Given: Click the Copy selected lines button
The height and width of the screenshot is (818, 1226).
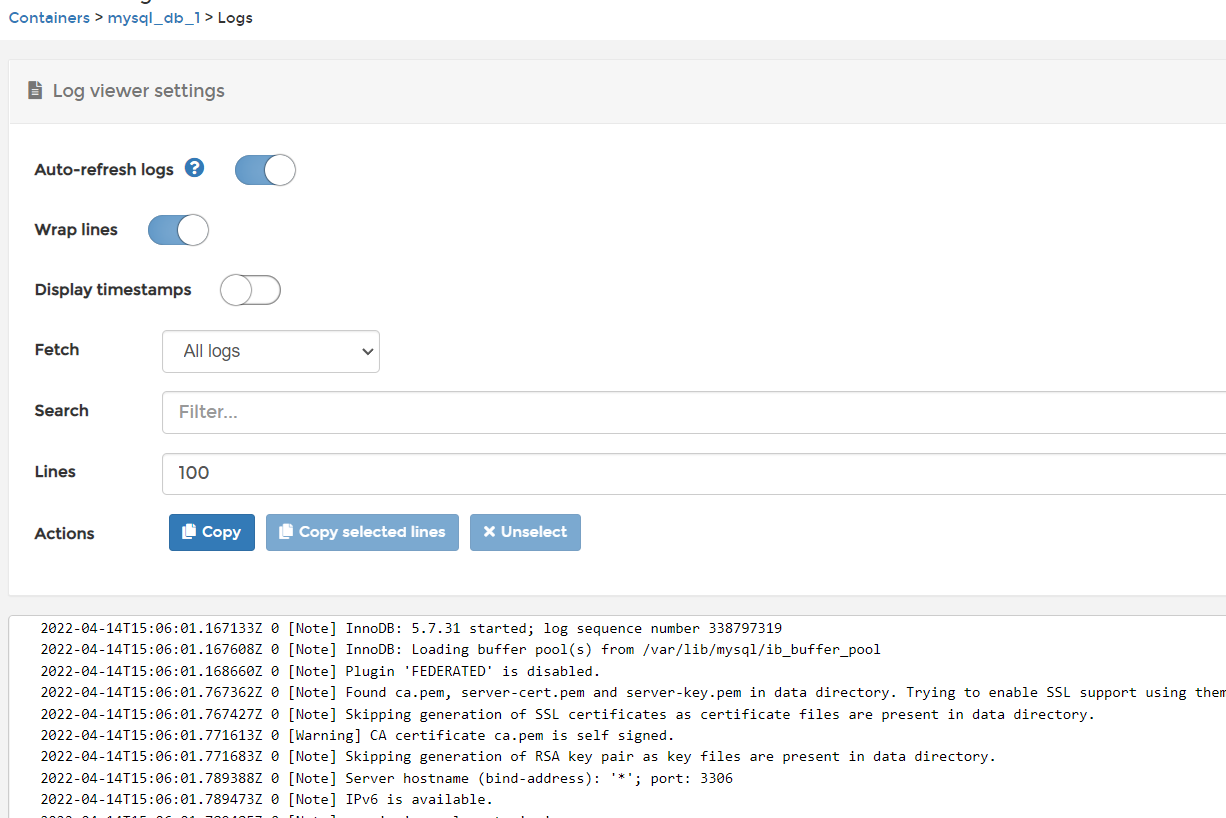Looking at the screenshot, I should (362, 532).
